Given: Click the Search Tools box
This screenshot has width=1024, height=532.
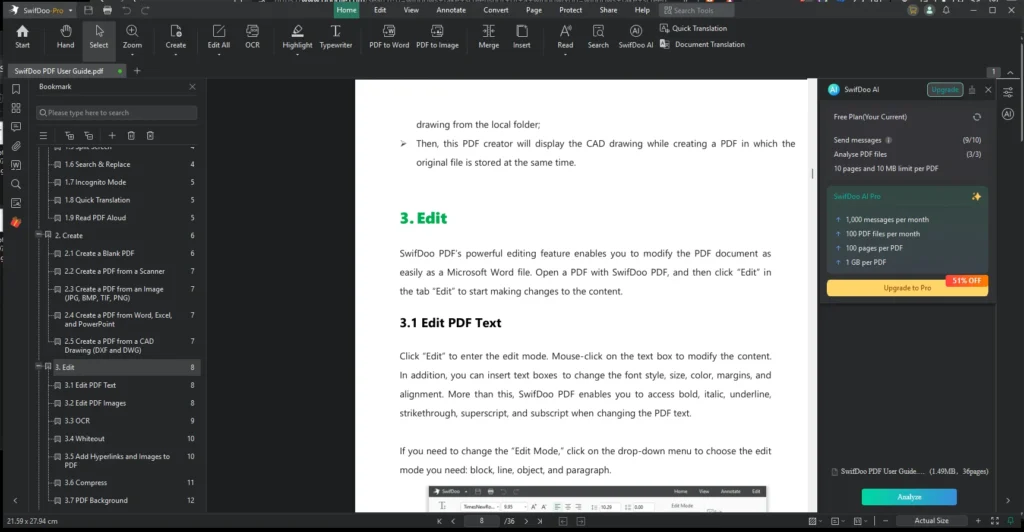Looking at the screenshot, I should pyautogui.click(x=696, y=10).
